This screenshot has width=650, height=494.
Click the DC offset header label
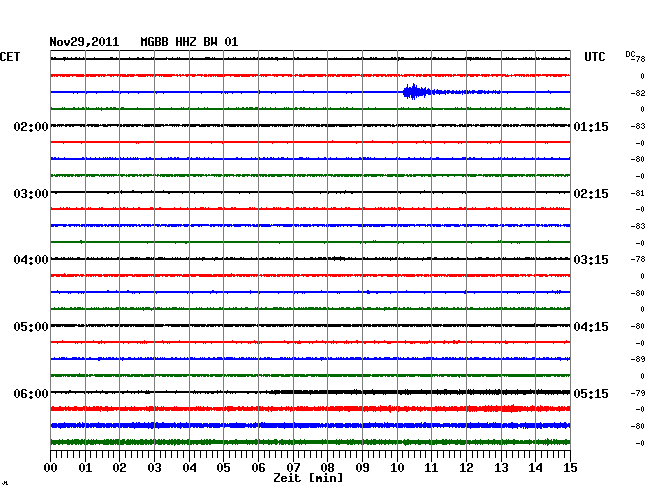[x=631, y=54]
